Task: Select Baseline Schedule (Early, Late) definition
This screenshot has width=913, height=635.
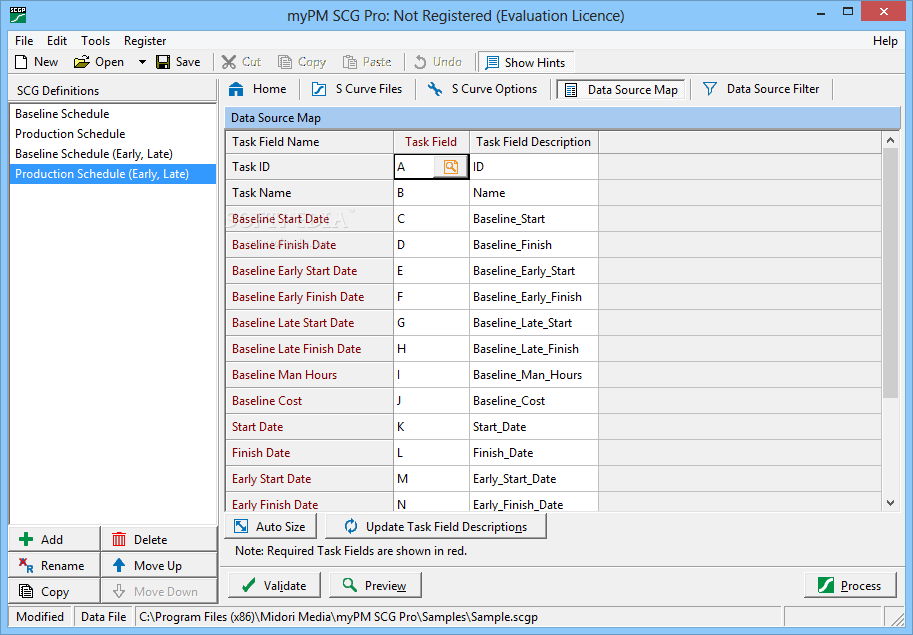Action: point(112,154)
